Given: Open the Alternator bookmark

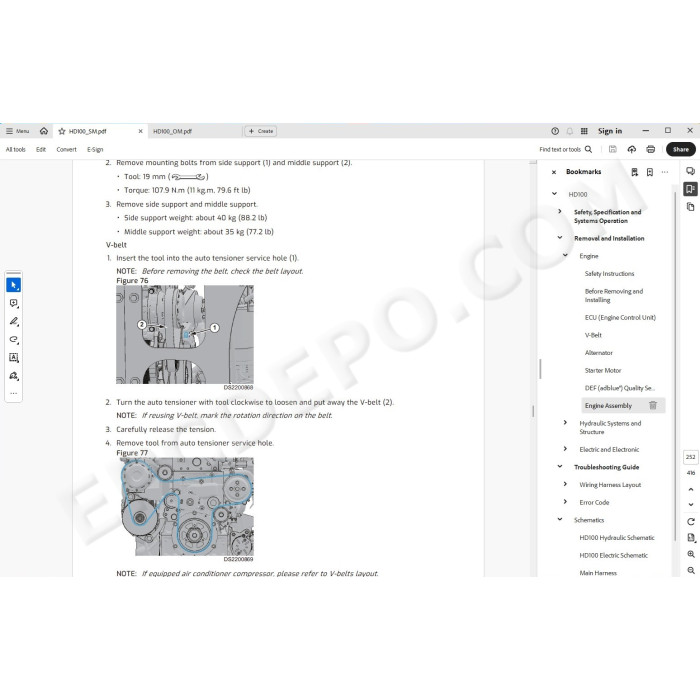Looking at the screenshot, I should [599, 353].
